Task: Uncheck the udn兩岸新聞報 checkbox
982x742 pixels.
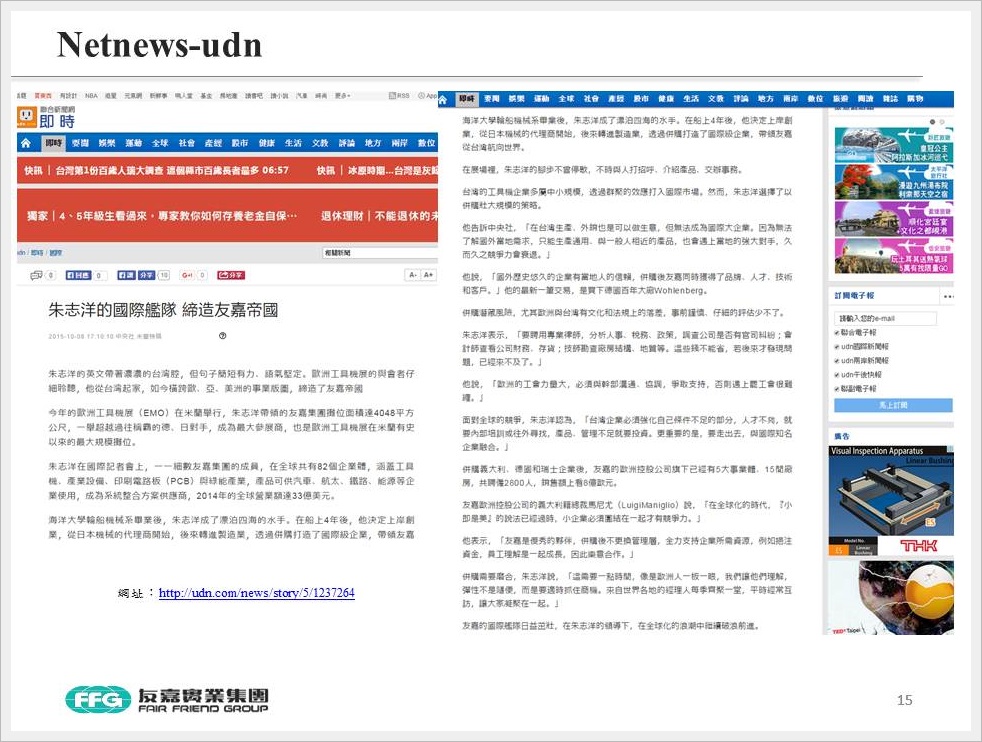Action: (x=836, y=359)
